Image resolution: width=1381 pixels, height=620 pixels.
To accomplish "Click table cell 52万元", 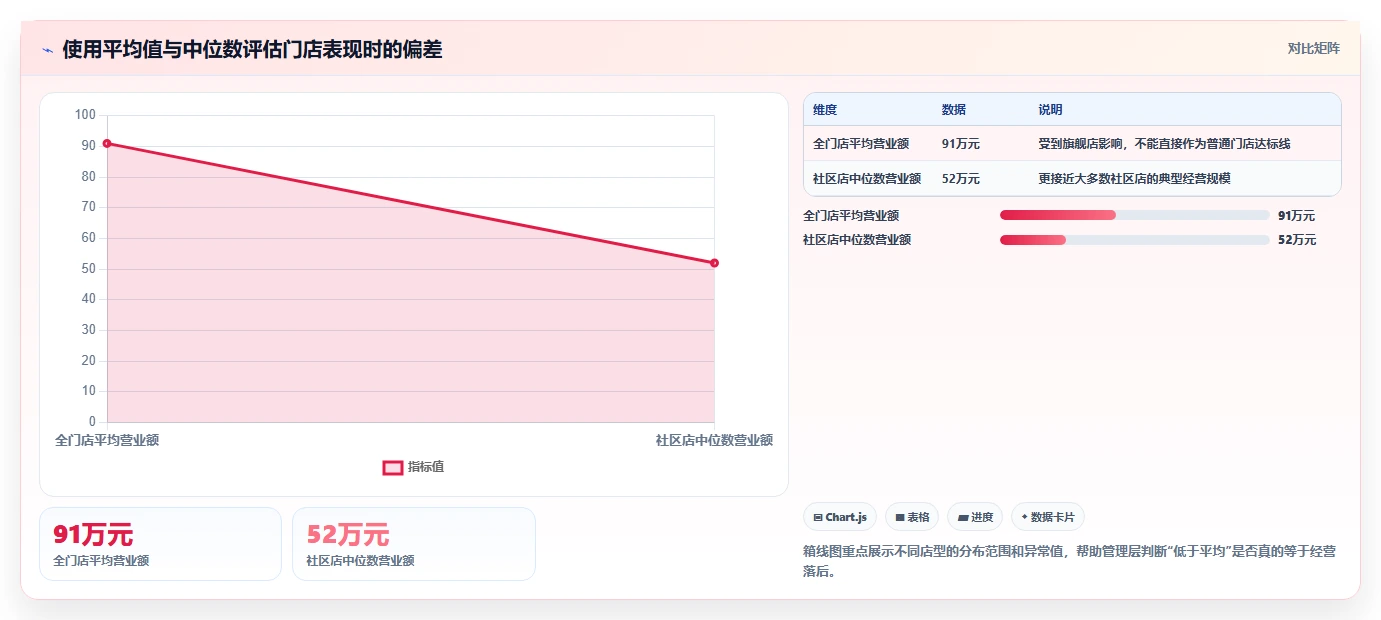I will click(x=960, y=179).
